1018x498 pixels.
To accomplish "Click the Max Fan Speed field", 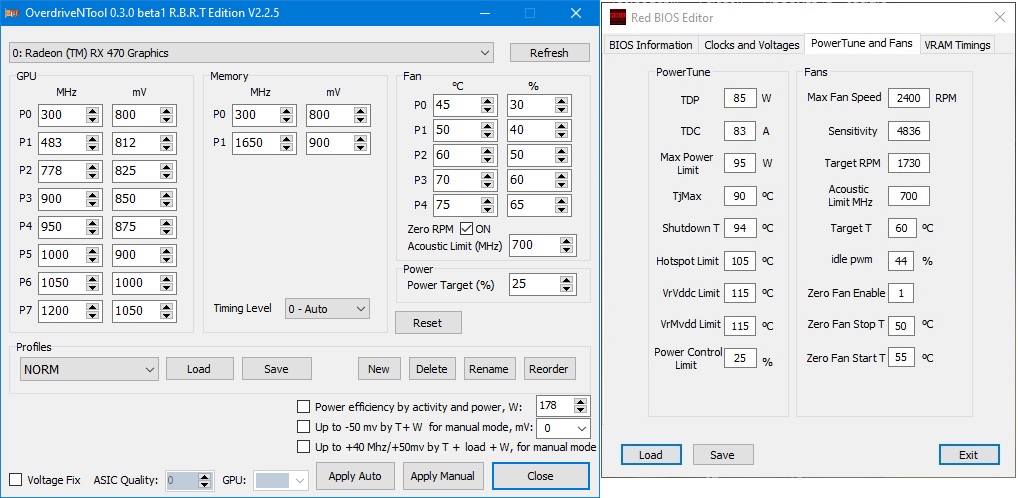I will [909, 99].
